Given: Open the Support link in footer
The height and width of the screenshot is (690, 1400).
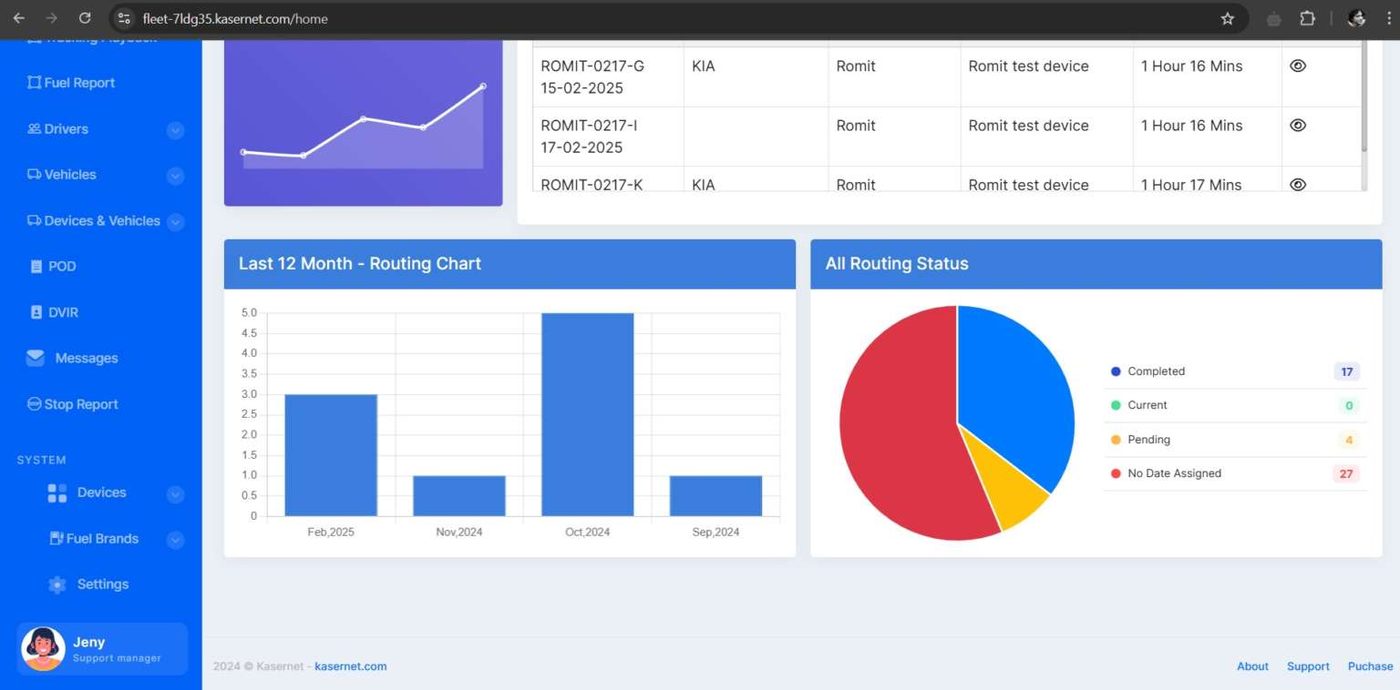Looking at the screenshot, I should click(x=1307, y=666).
